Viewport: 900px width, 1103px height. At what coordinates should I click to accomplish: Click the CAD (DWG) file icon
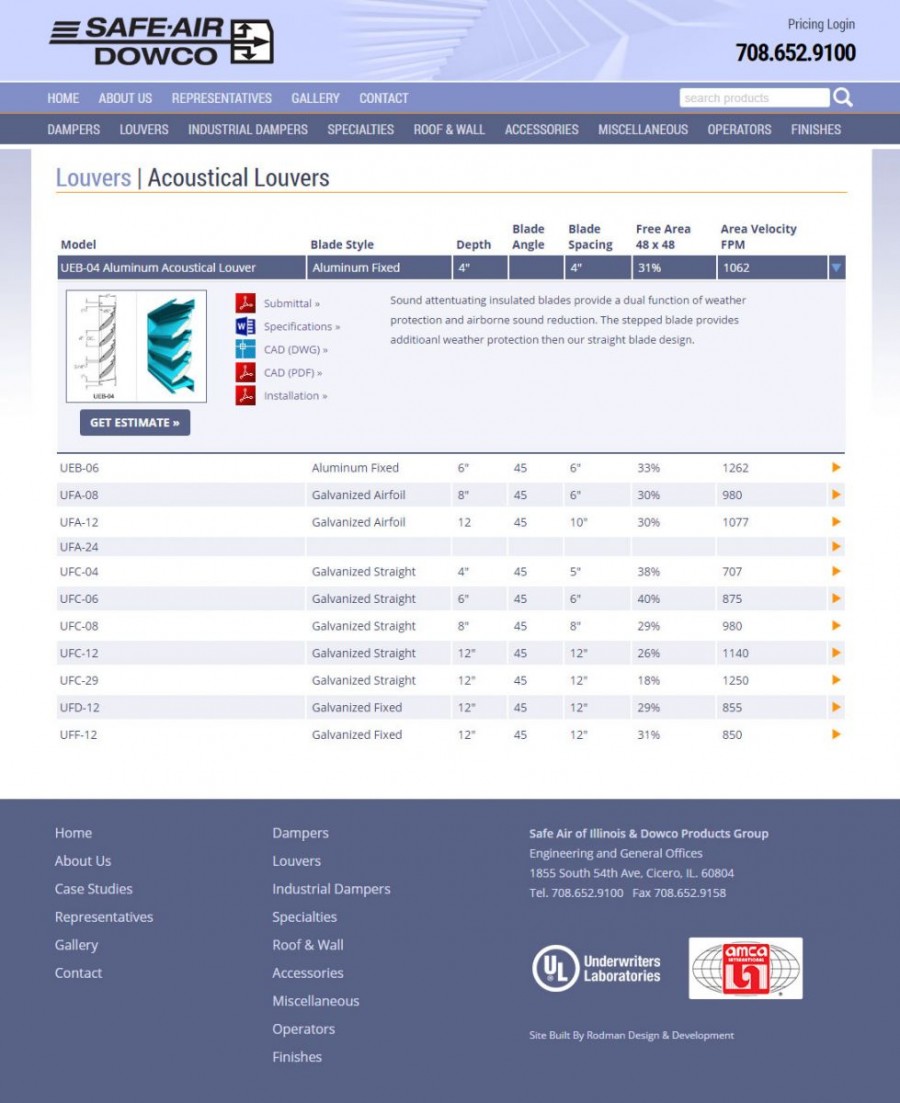(245, 349)
